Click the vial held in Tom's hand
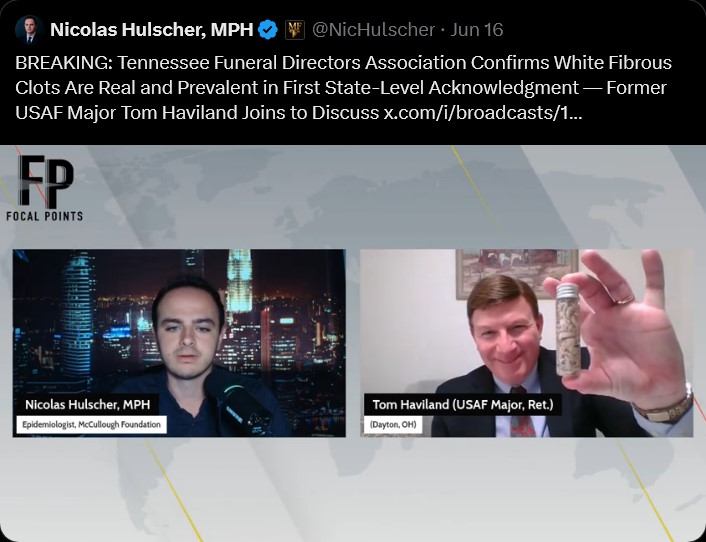706x542 pixels. pyautogui.click(x=567, y=330)
